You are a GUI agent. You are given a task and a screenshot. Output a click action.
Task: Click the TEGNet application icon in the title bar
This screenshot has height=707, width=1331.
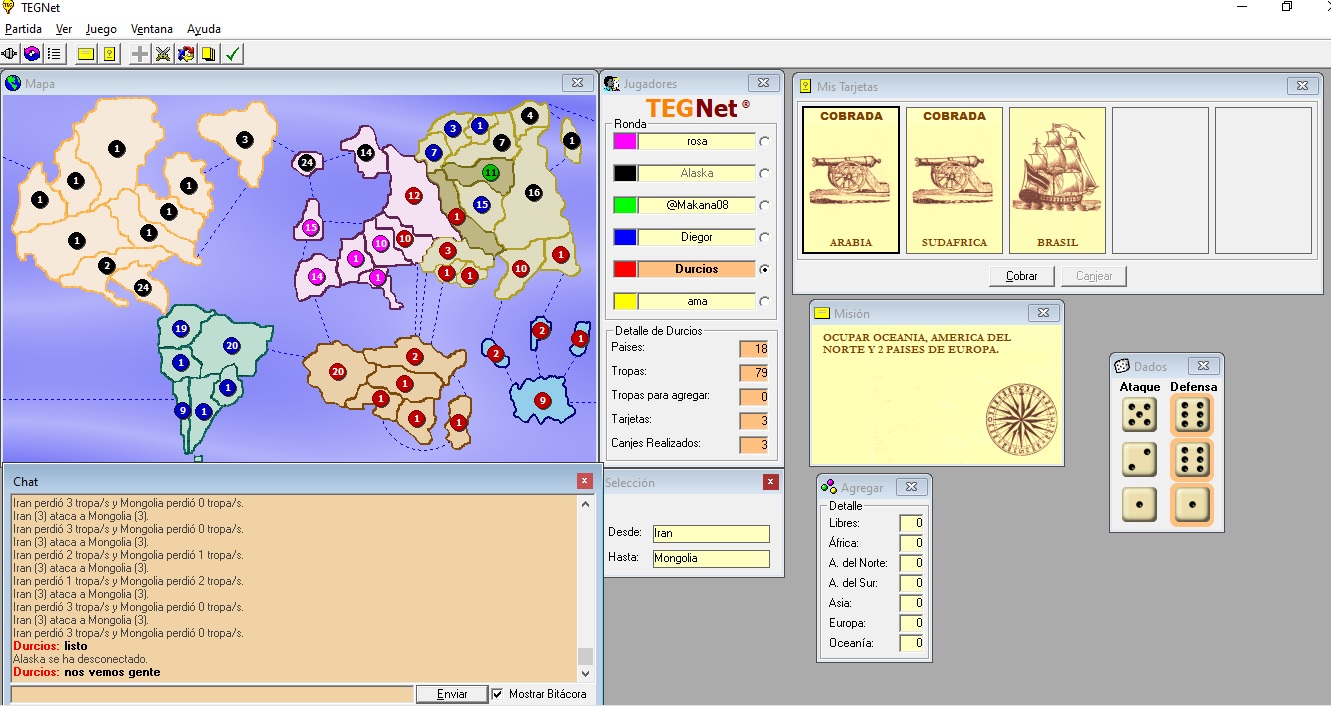coord(9,7)
